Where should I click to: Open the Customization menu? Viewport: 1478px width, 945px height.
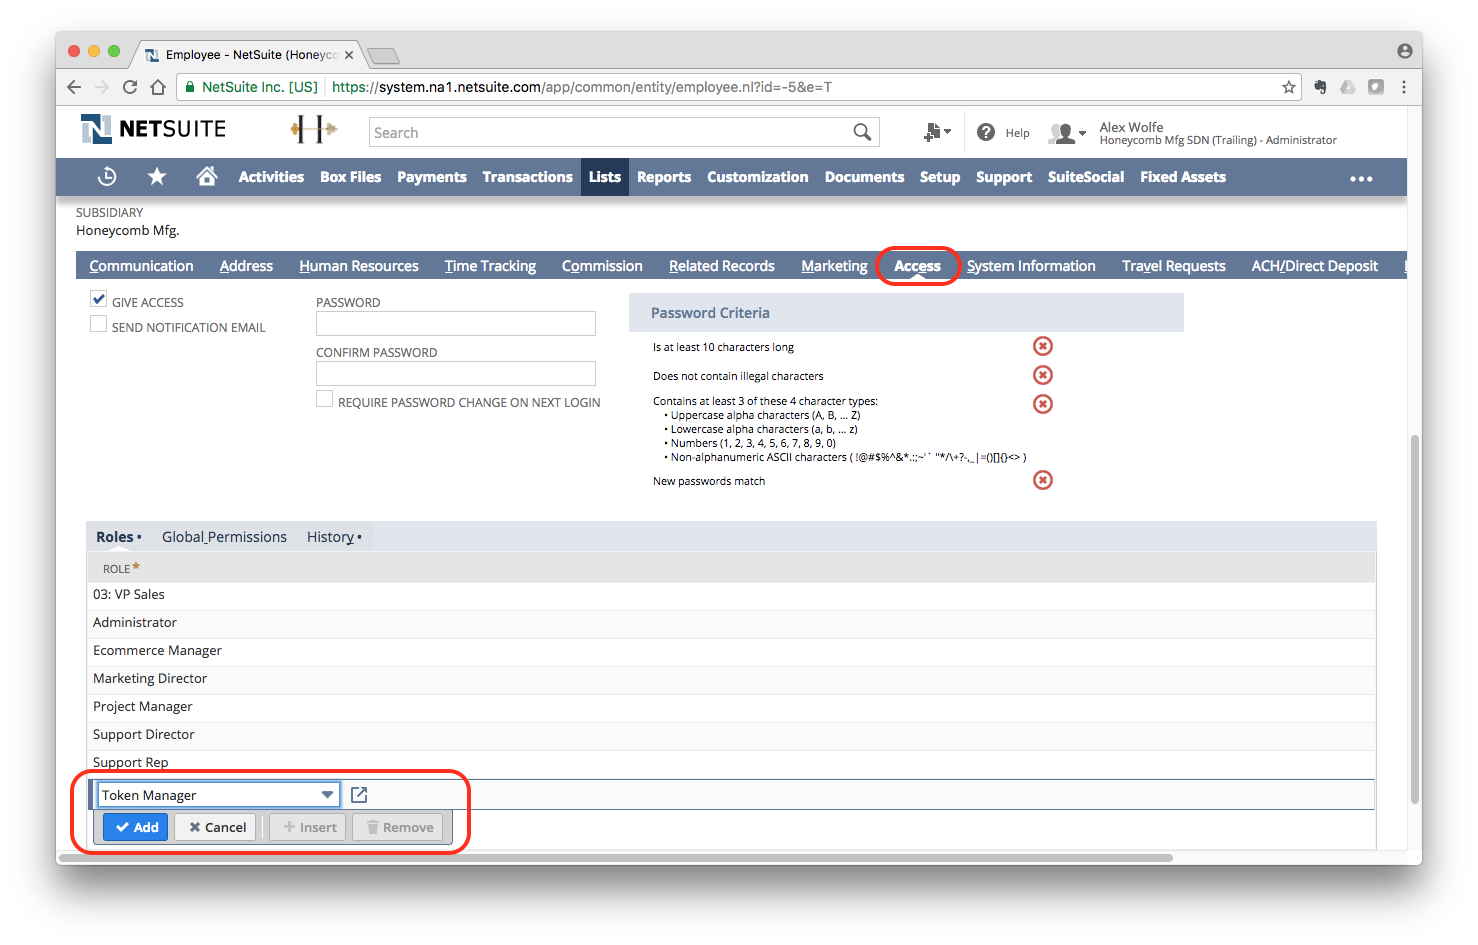[757, 177]
